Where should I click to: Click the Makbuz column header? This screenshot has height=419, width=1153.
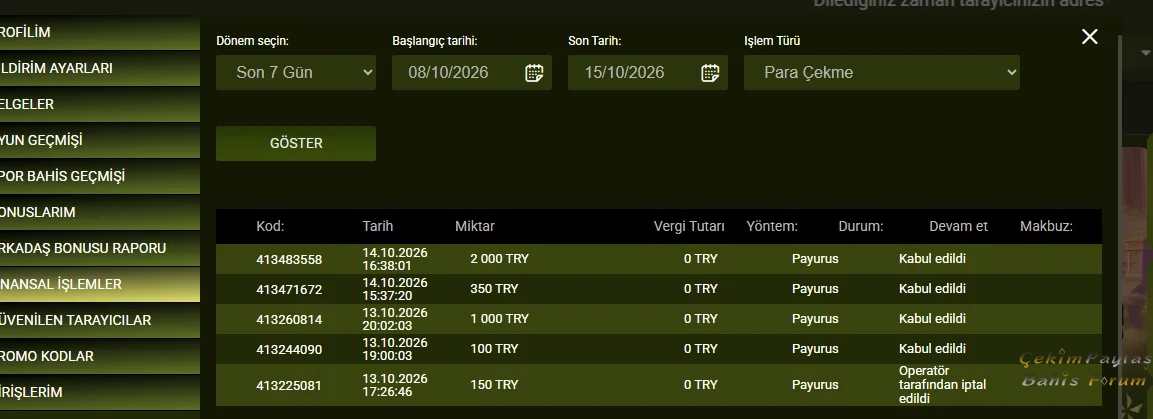pyautogui.click(x=1046, y=226)
